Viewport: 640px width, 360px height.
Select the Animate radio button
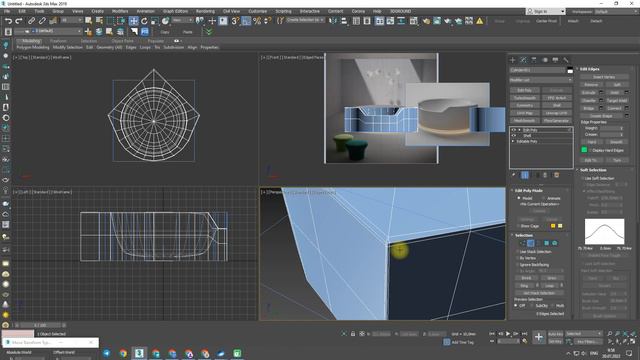pos(543,198)
